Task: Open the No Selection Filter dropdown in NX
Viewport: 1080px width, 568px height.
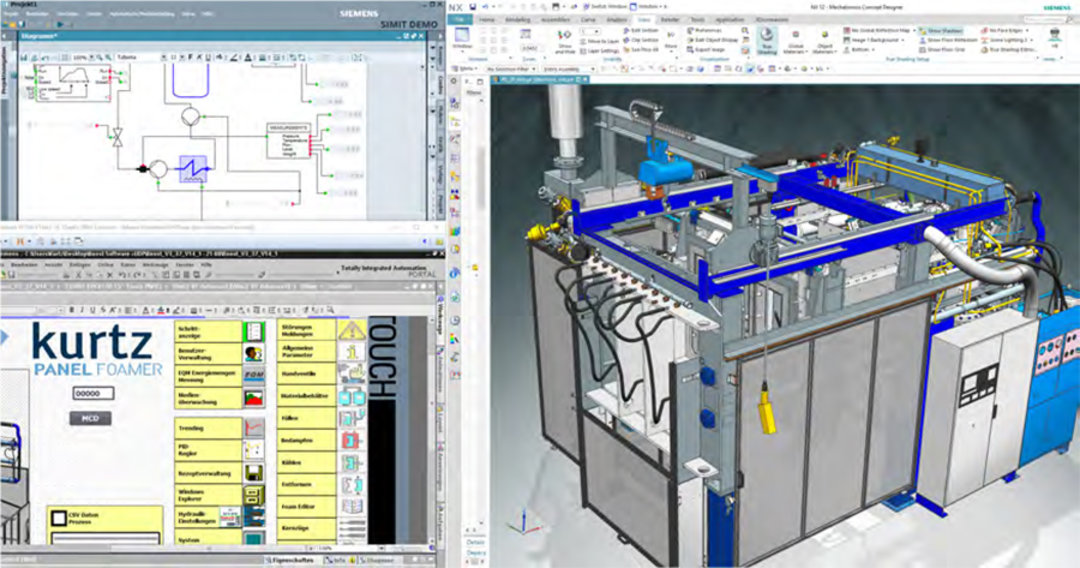Action: coord(511,70)
